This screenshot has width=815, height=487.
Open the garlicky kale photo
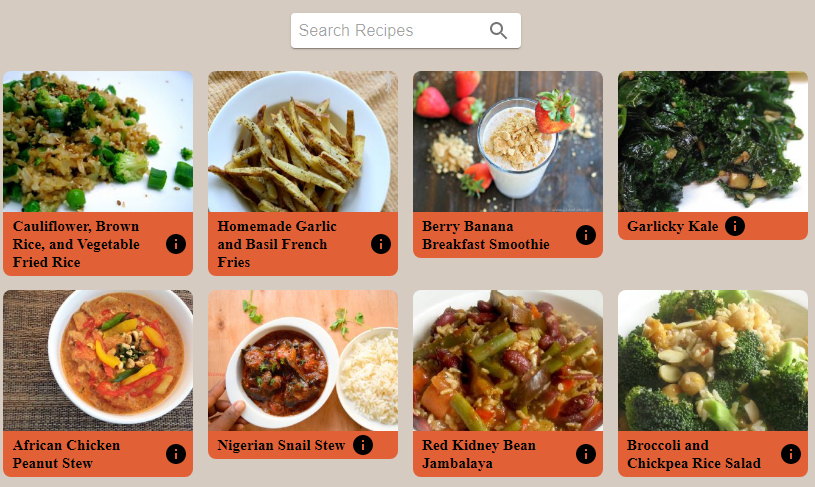(x=713, y=141)
